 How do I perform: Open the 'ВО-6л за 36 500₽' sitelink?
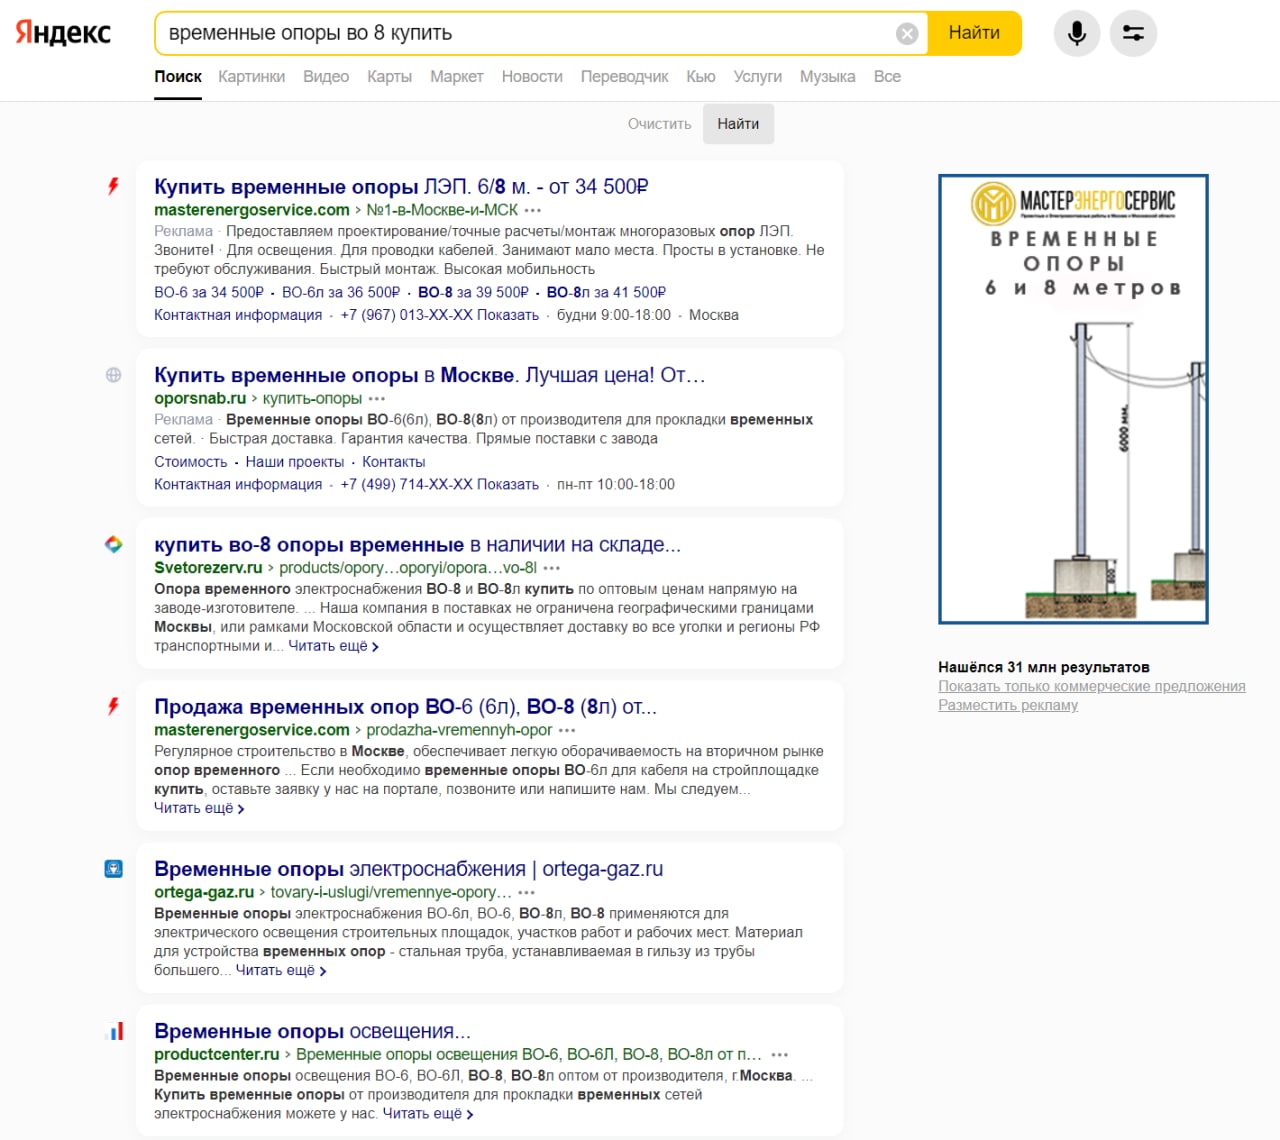[x=341, y=292]
